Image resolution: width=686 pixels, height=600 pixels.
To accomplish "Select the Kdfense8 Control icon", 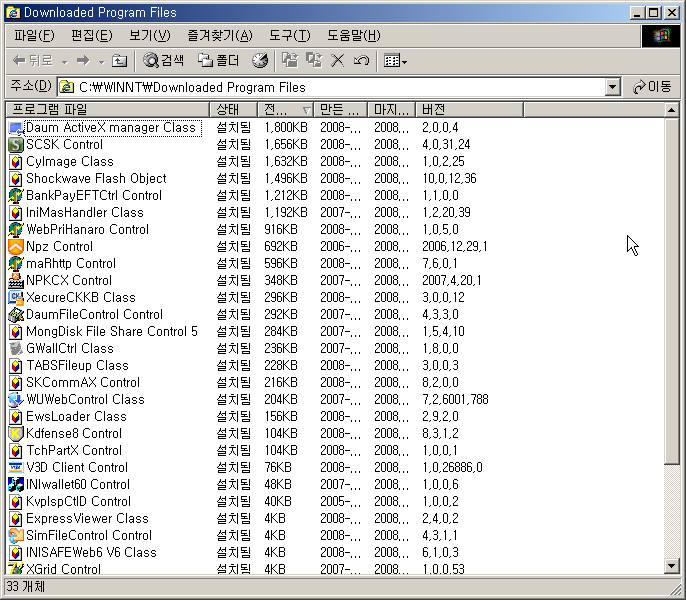I will click(16, 434).
